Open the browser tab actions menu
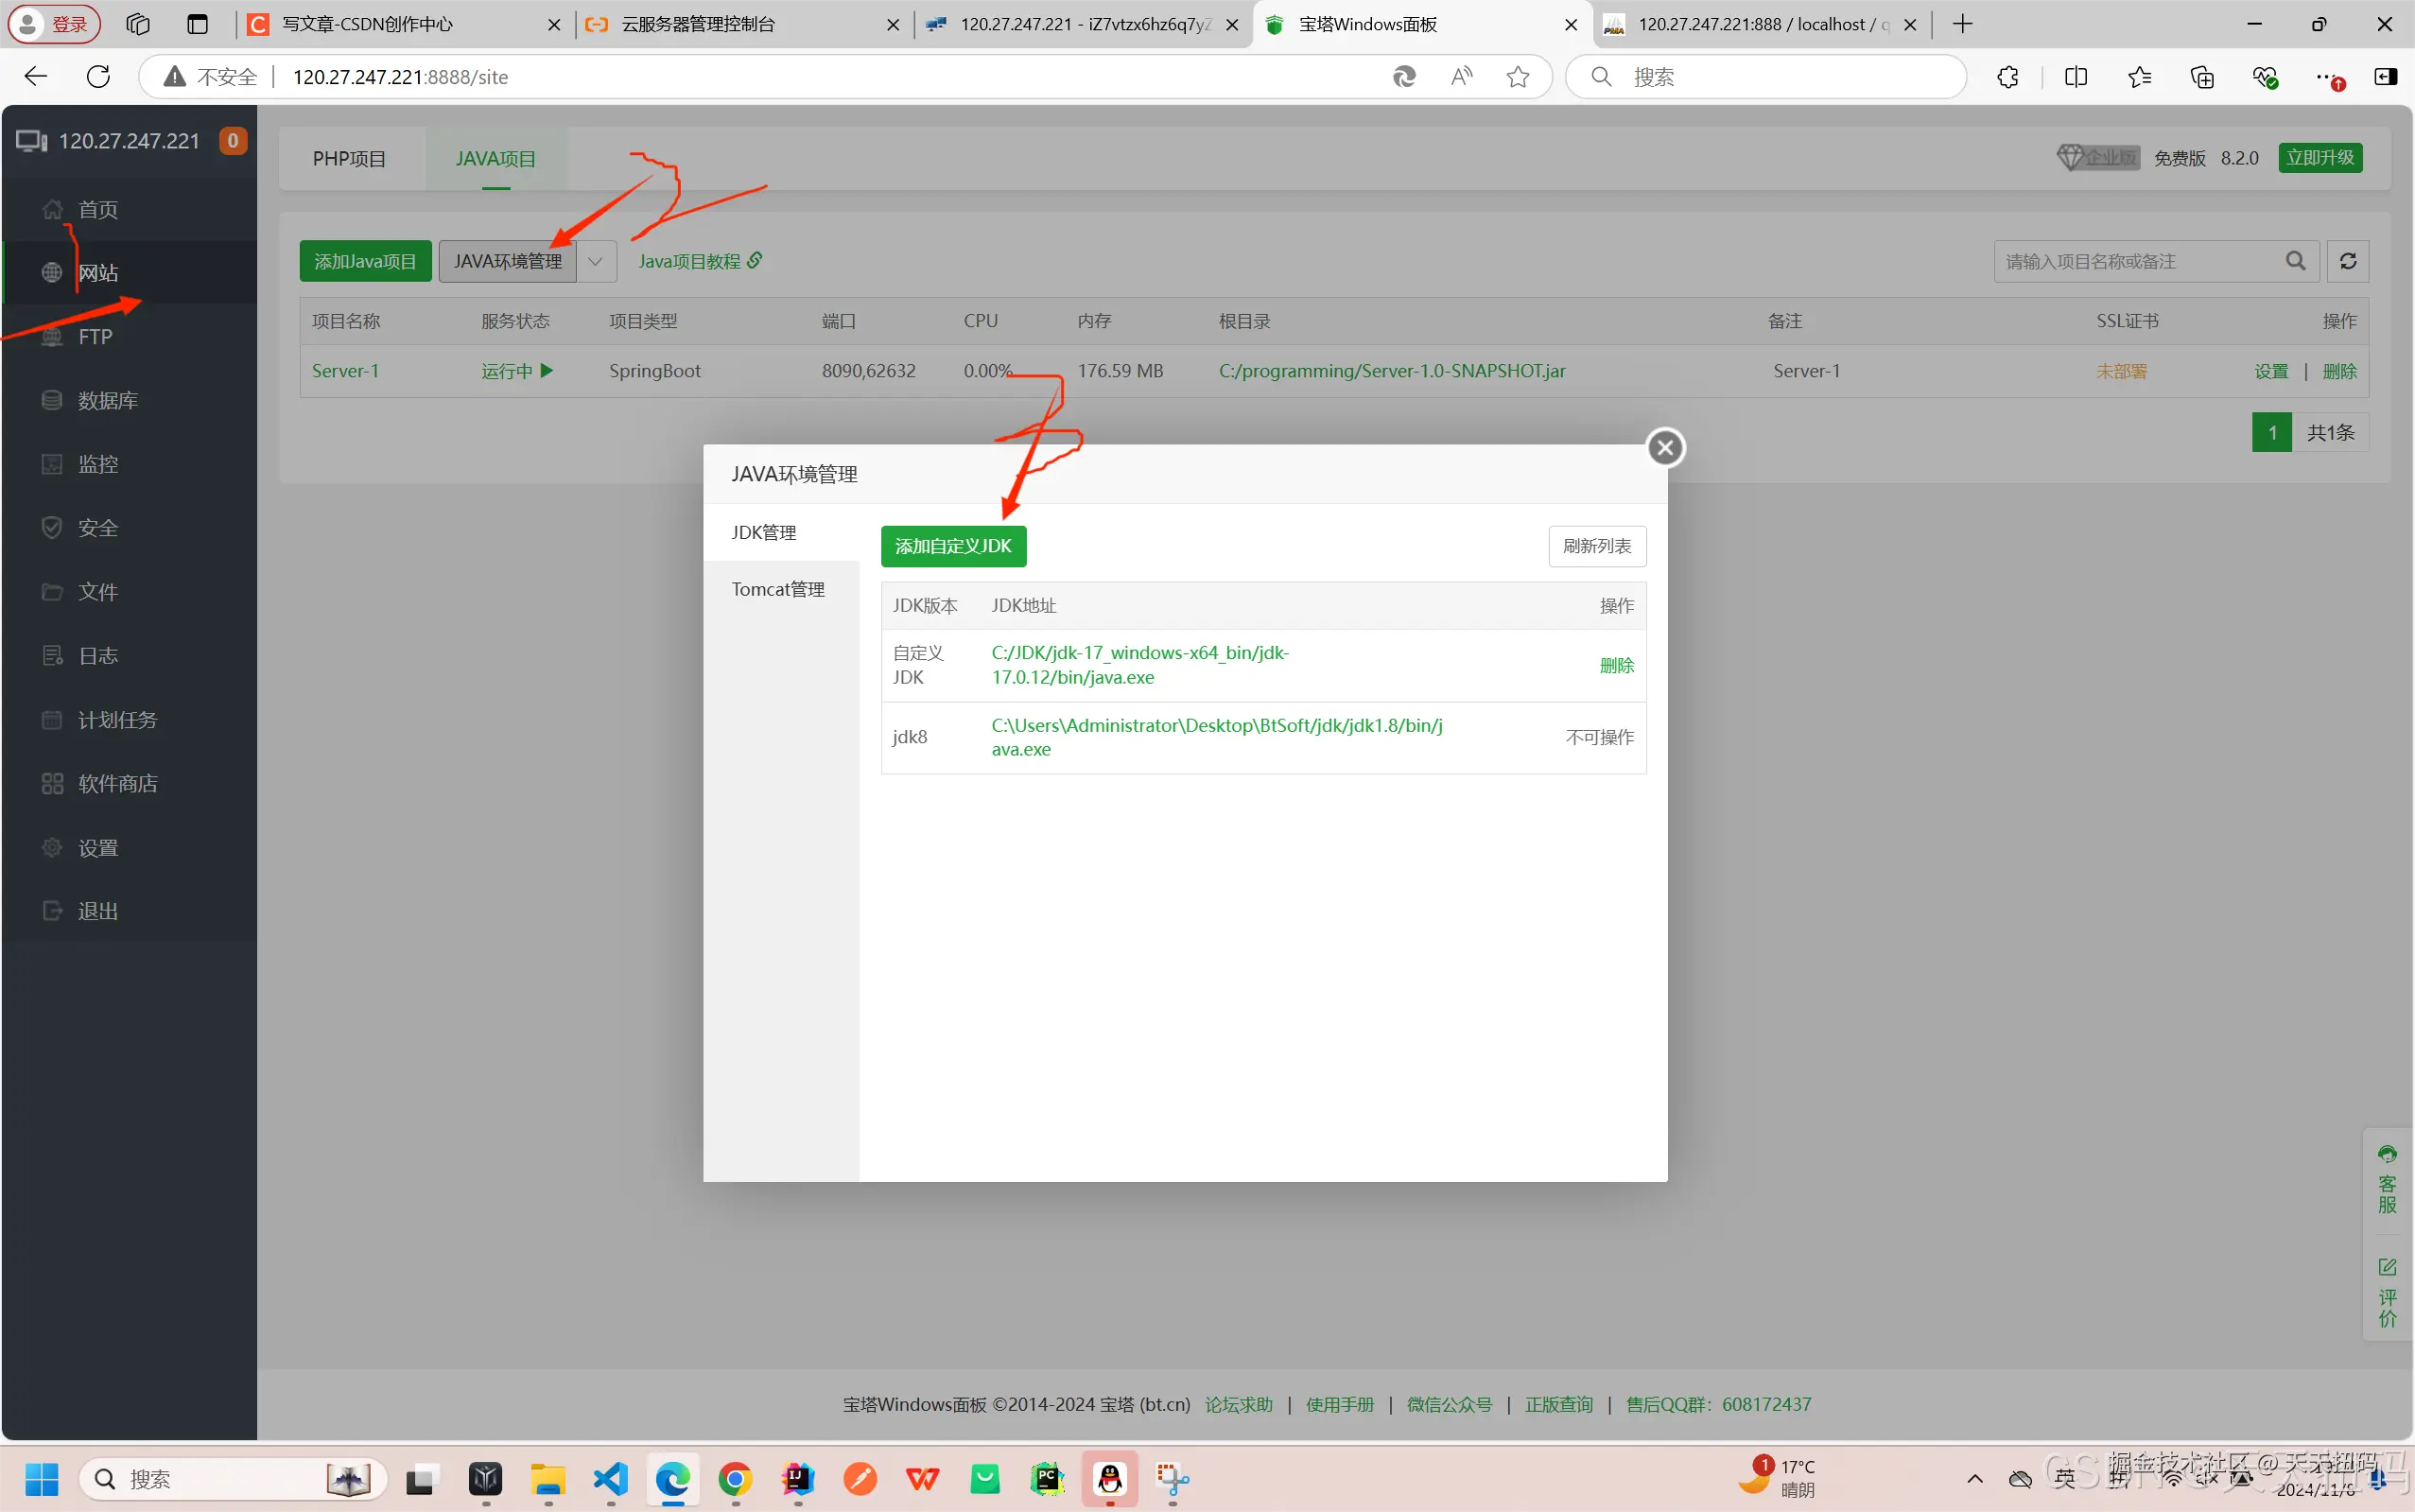The width and height of the screenshot is (2415, 1512). tap(197, 24)
